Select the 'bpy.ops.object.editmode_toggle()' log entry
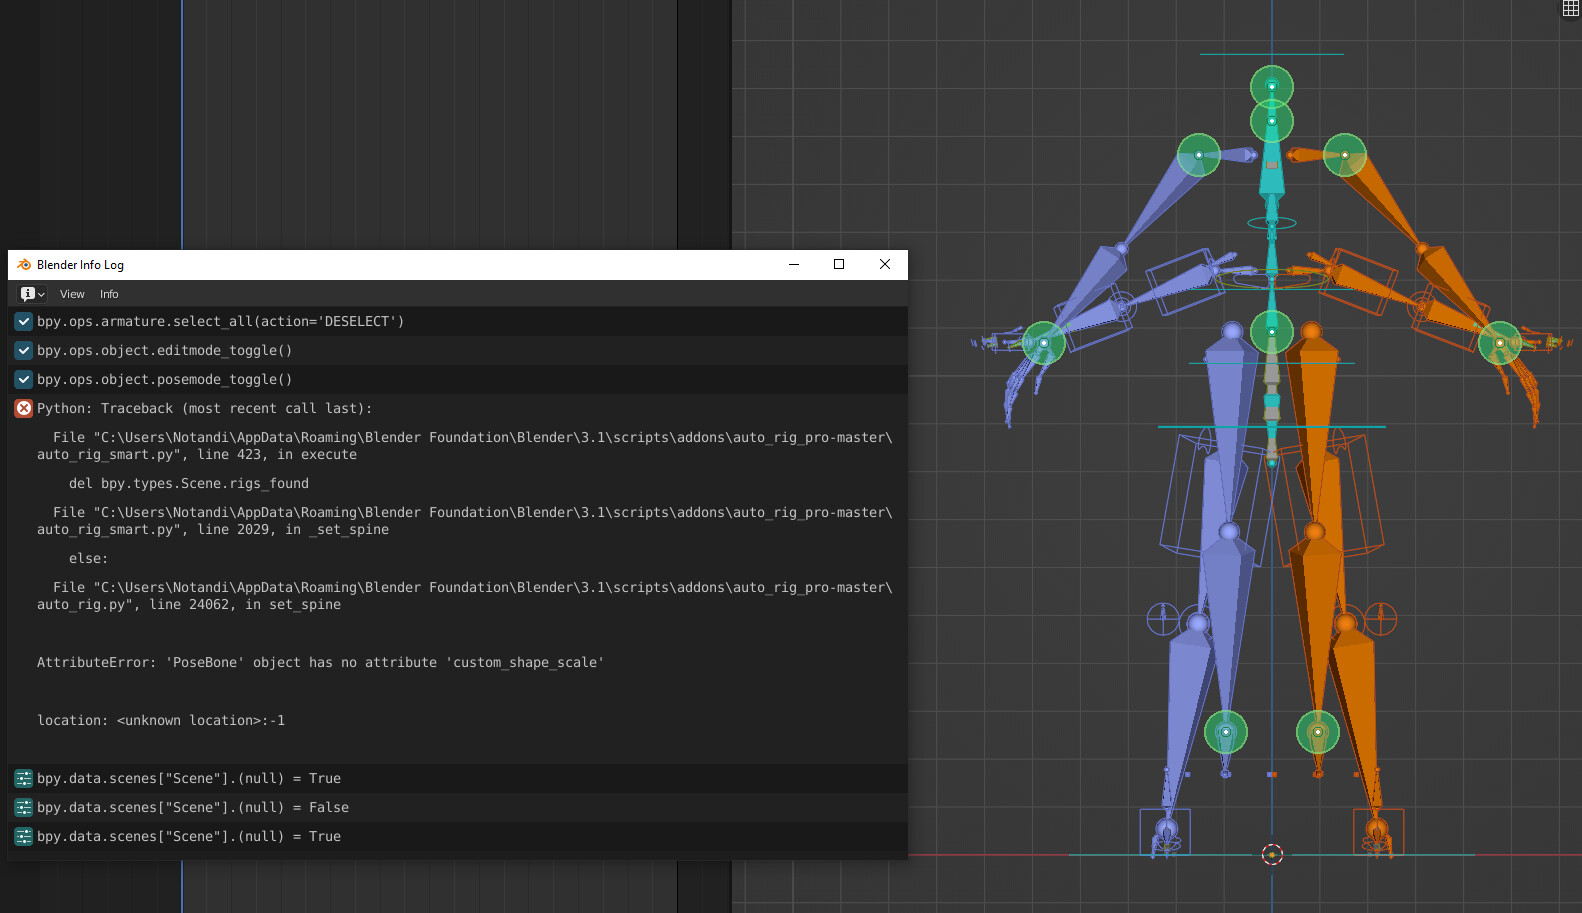The image size is (1582, 913). pos(458,350)
